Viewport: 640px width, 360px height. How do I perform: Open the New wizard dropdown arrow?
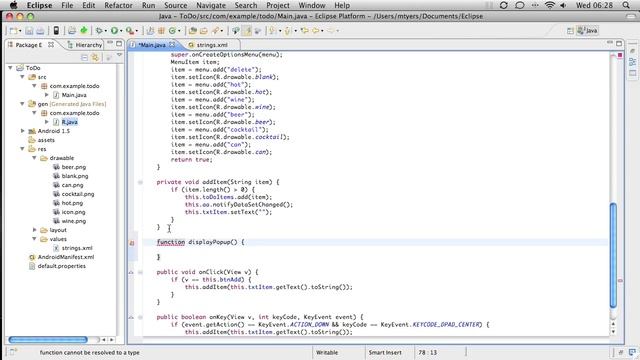(x=20, y=31)
